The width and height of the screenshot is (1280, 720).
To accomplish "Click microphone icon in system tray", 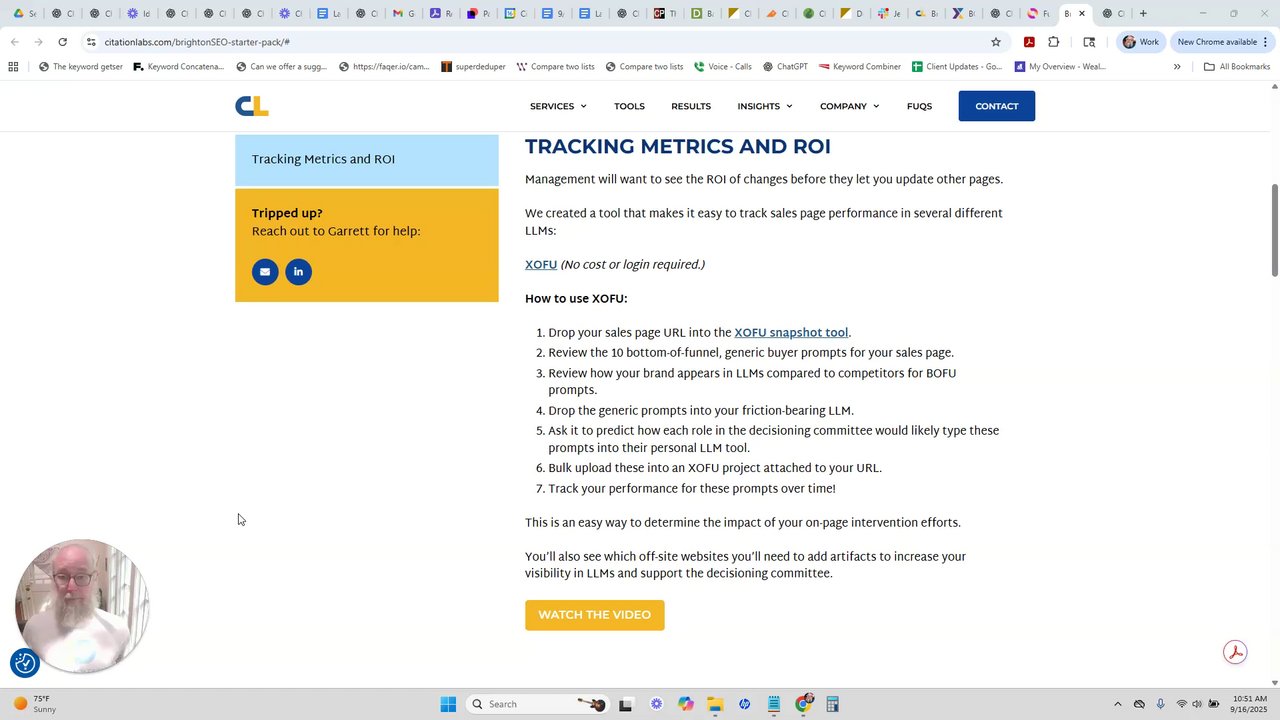I will [x=1160, y=704].
